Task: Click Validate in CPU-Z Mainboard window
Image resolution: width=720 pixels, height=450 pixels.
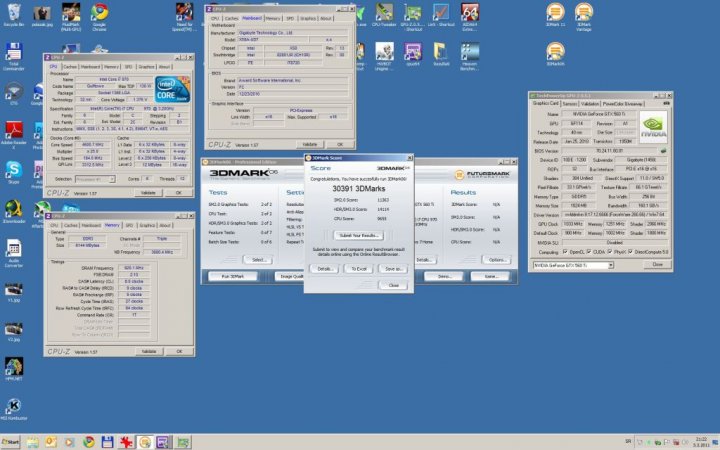Action: pos(309,144)
